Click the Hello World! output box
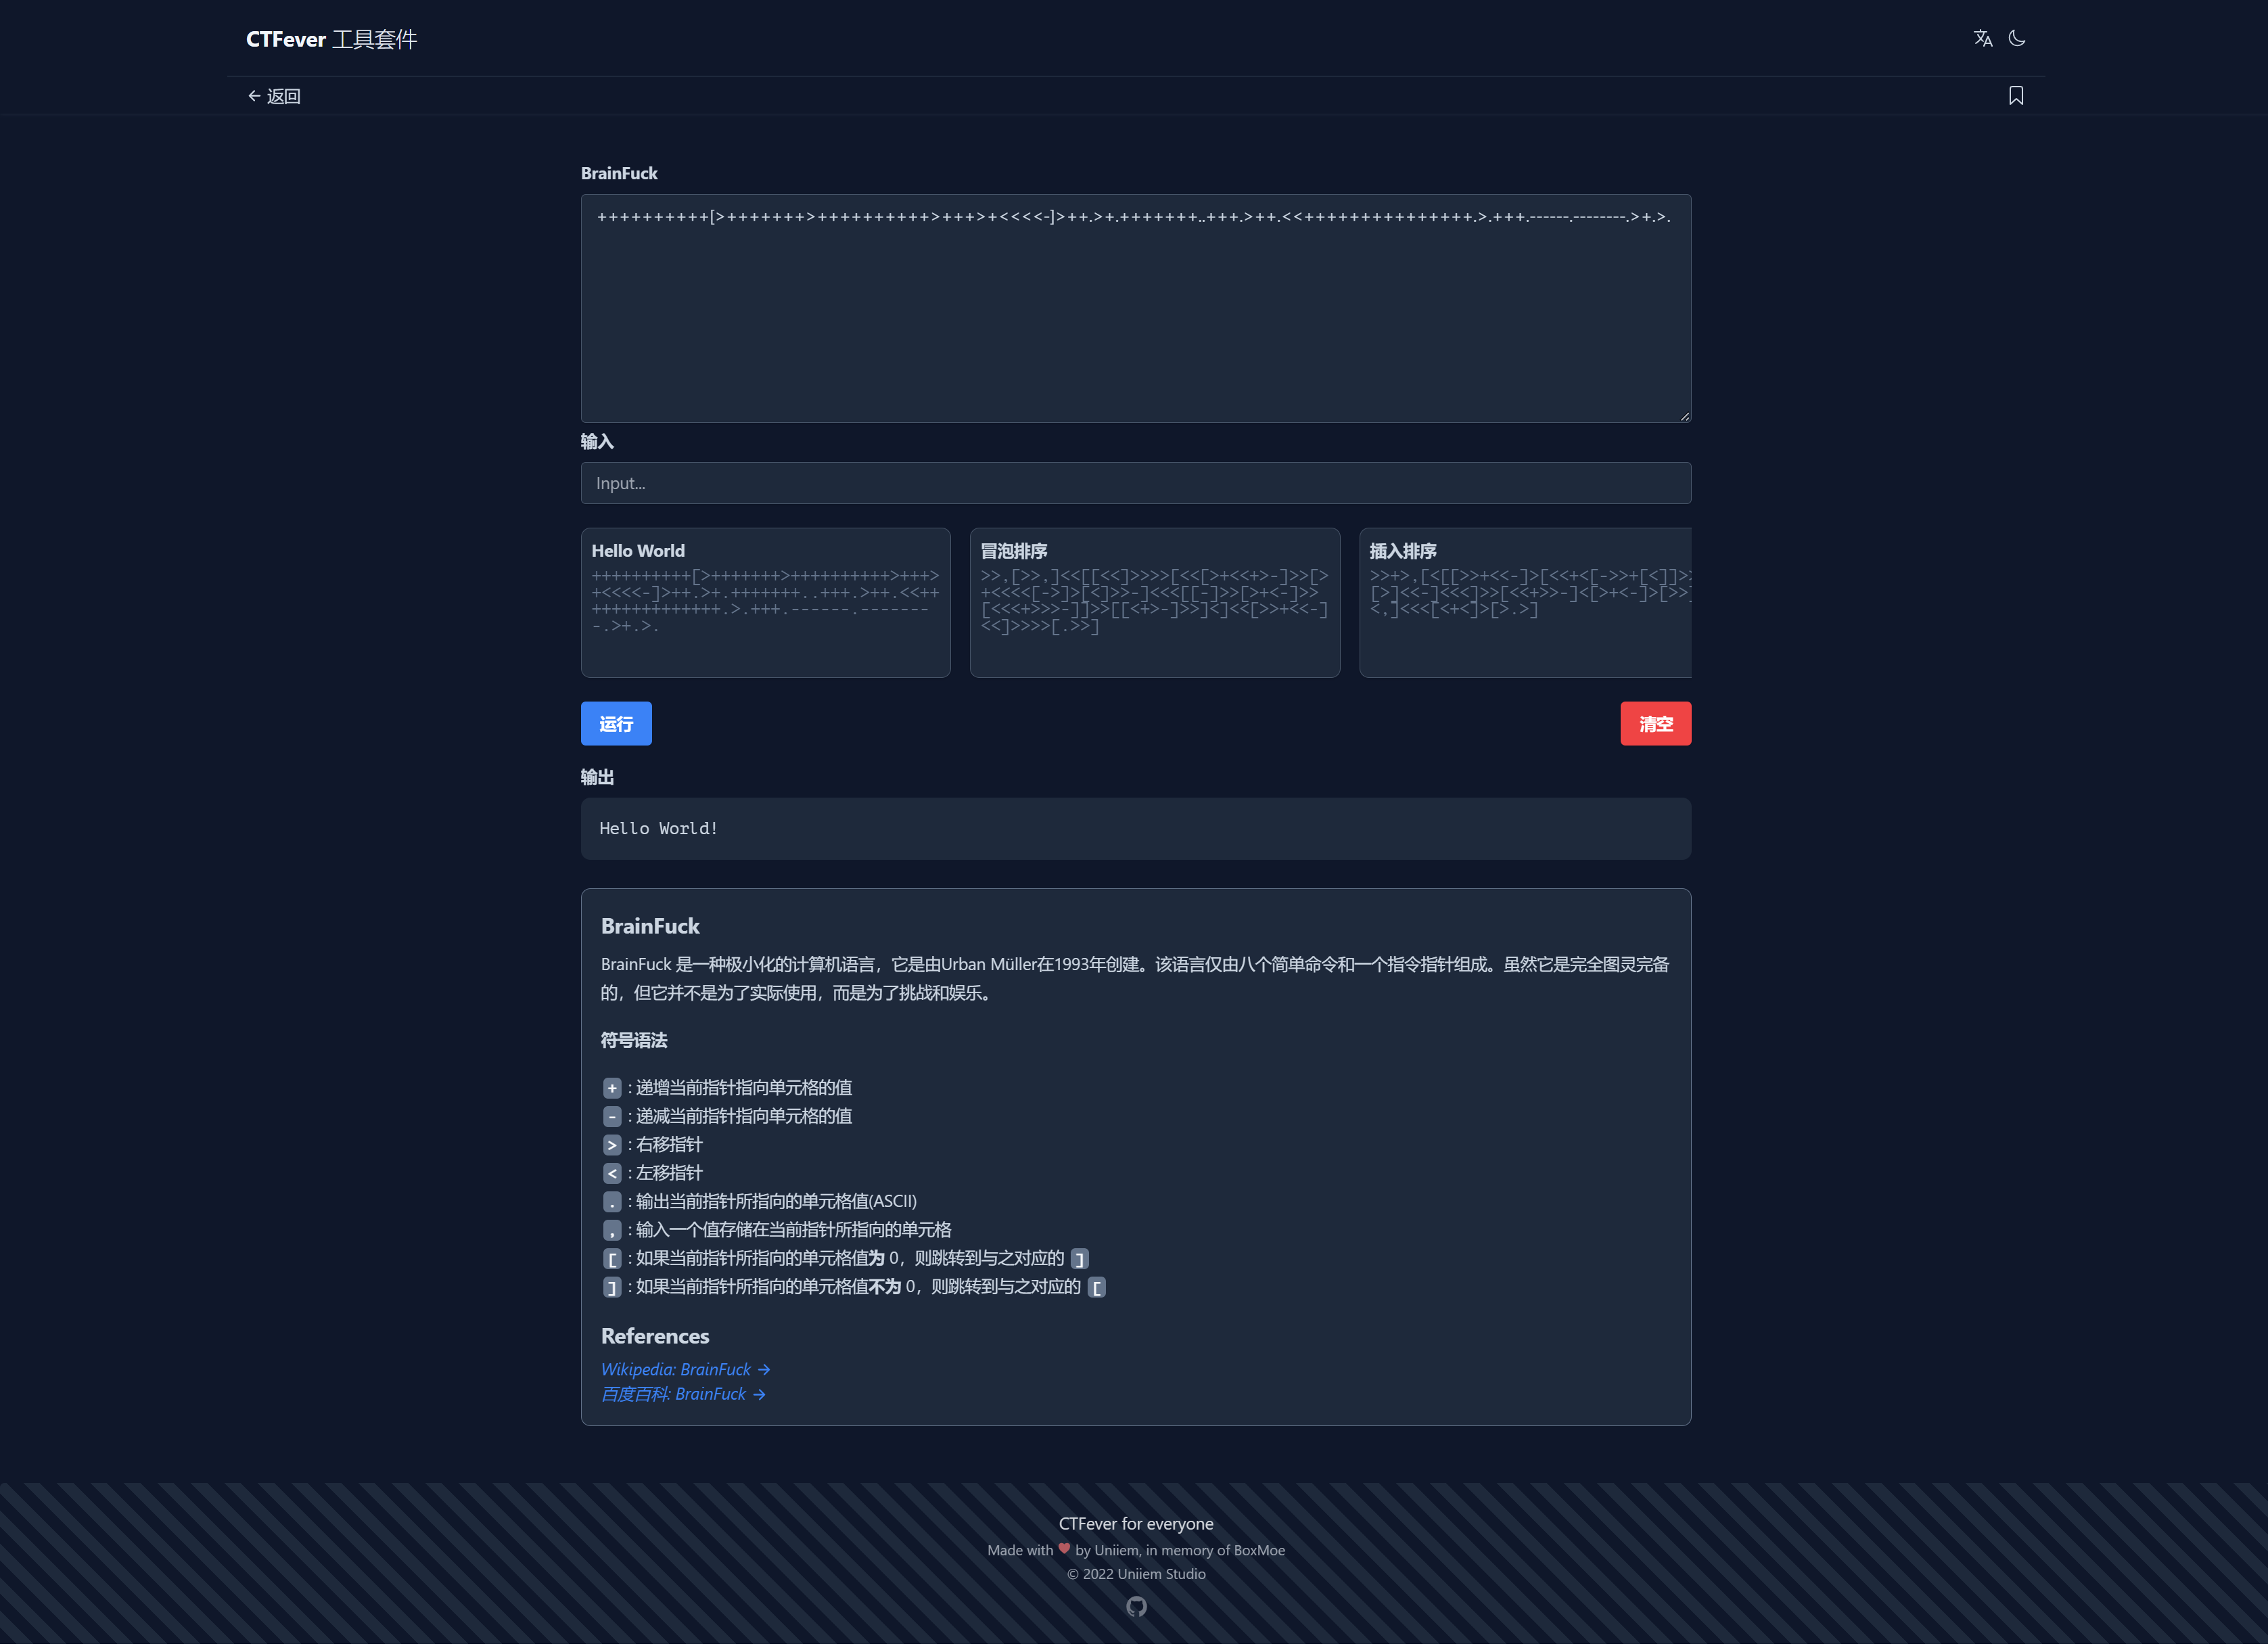The image size is (2268, 1648). click(1135, 829)
